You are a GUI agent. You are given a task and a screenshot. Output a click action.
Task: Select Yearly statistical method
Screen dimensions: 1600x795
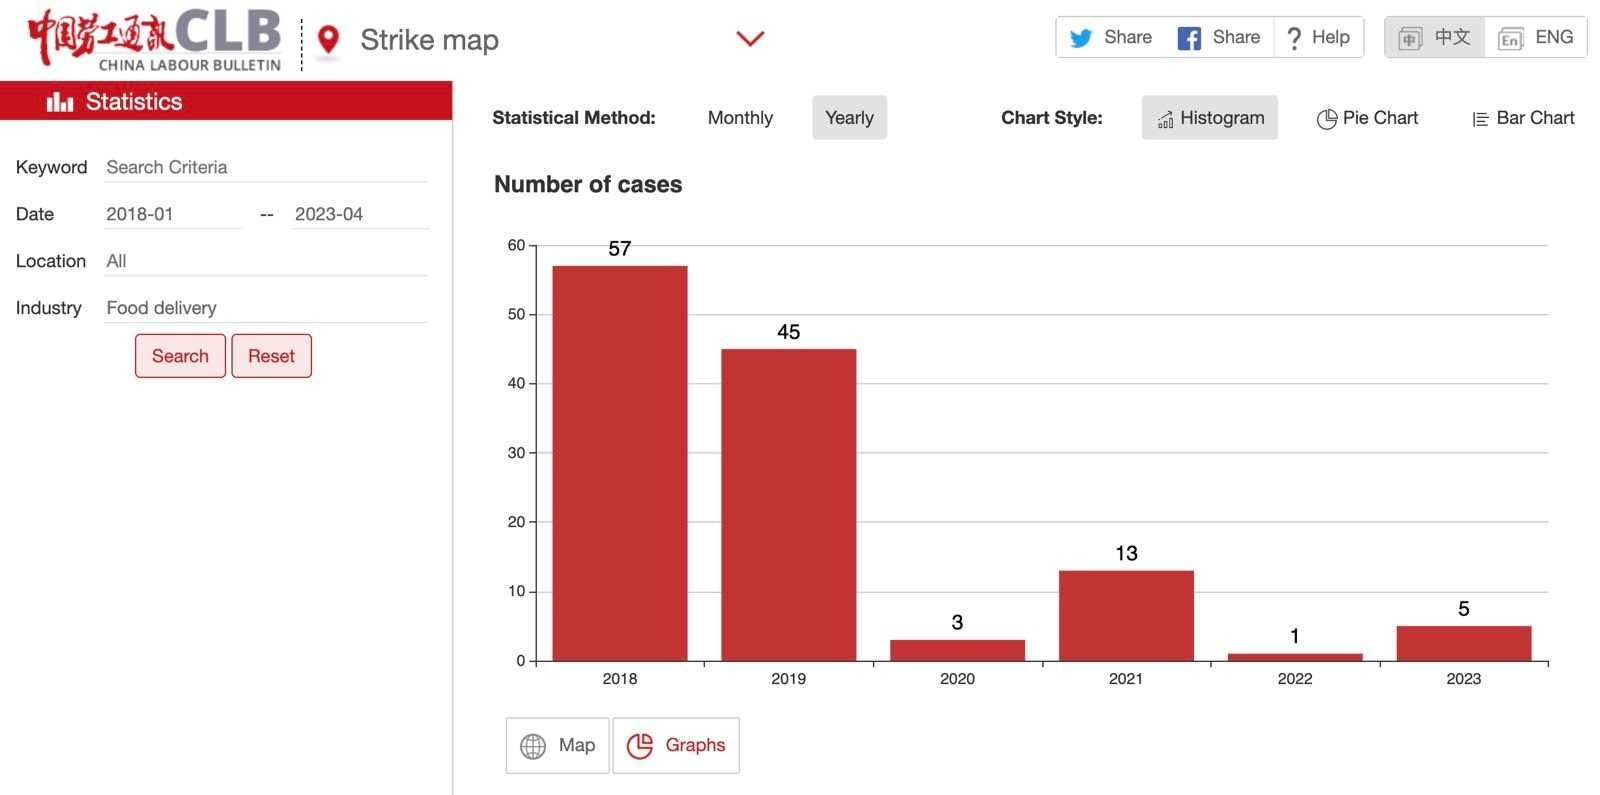pos(849,118)
